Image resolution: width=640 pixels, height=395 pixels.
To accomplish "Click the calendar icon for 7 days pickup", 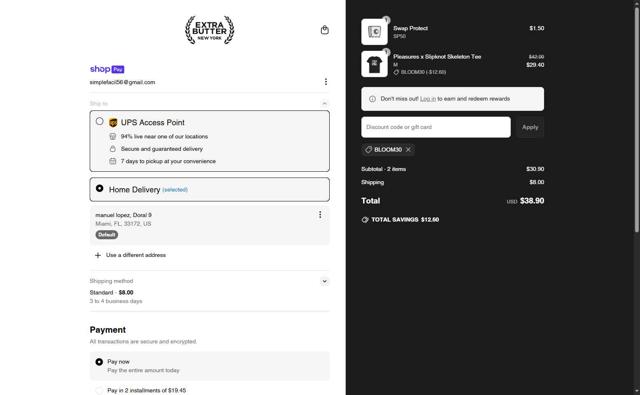I will 113,161.
